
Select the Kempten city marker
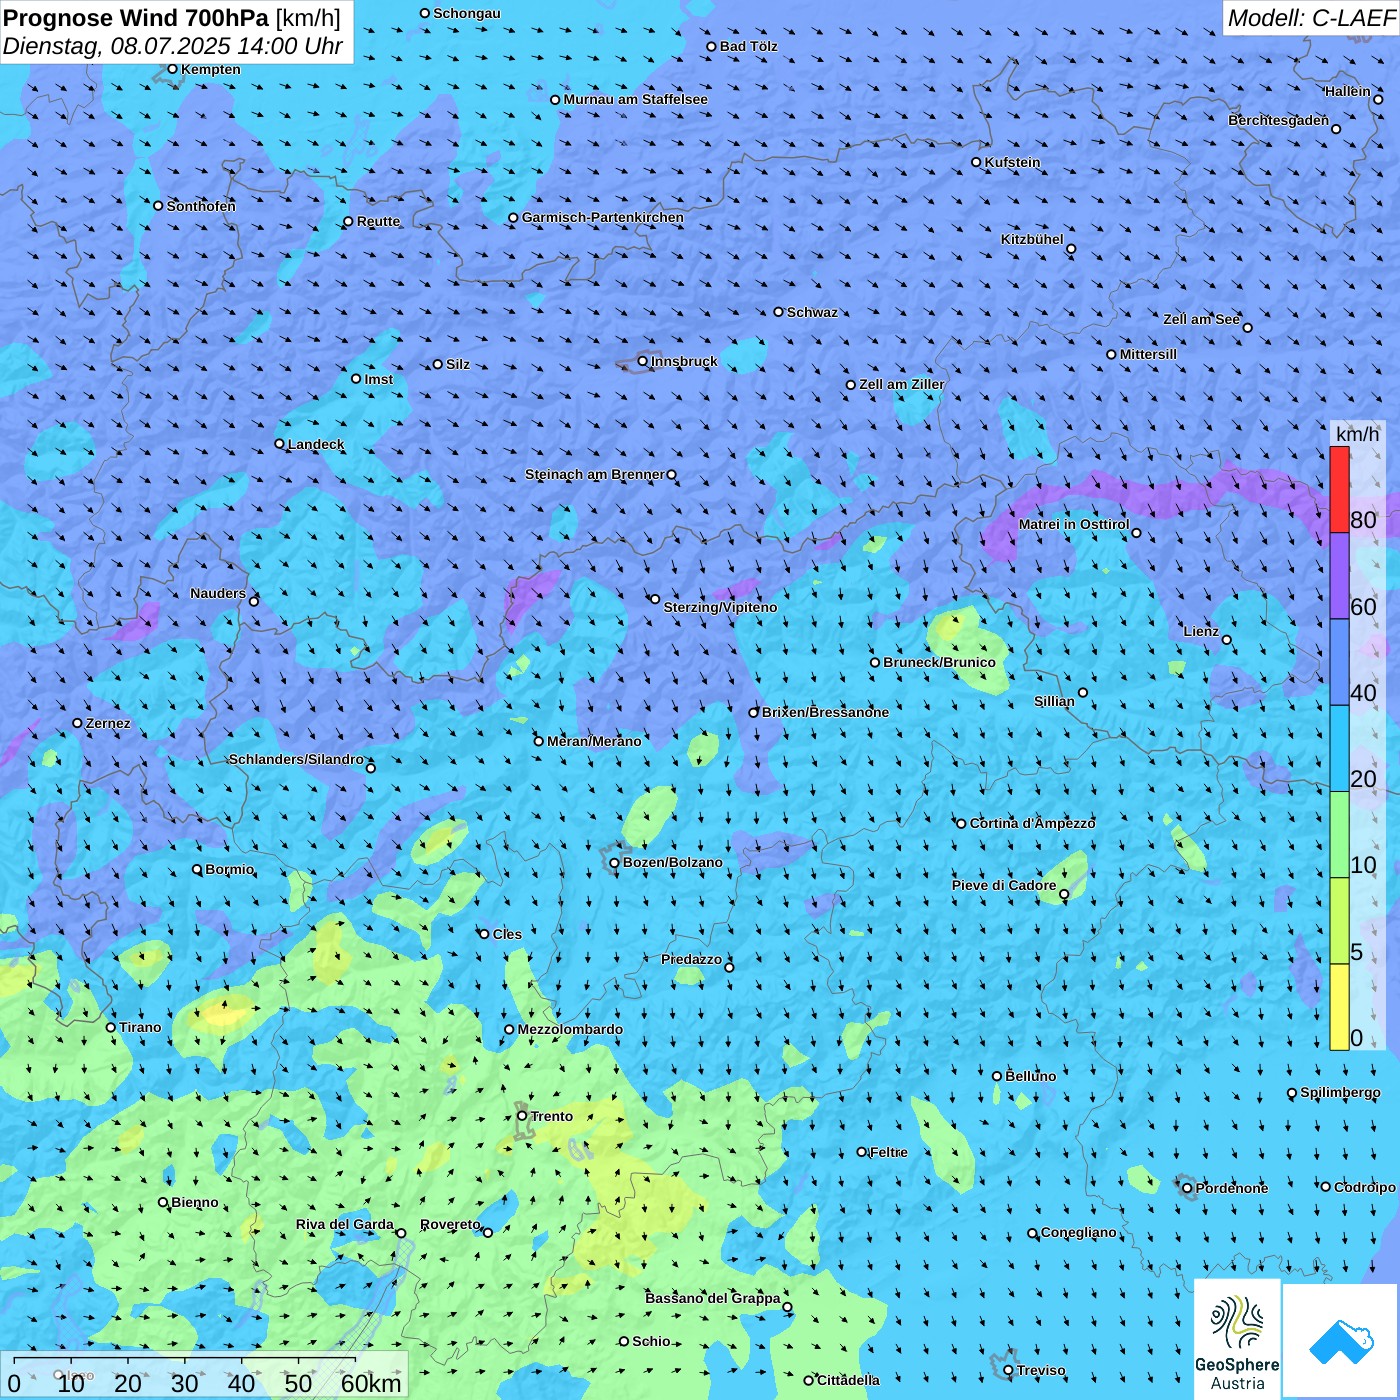point(172,69)
